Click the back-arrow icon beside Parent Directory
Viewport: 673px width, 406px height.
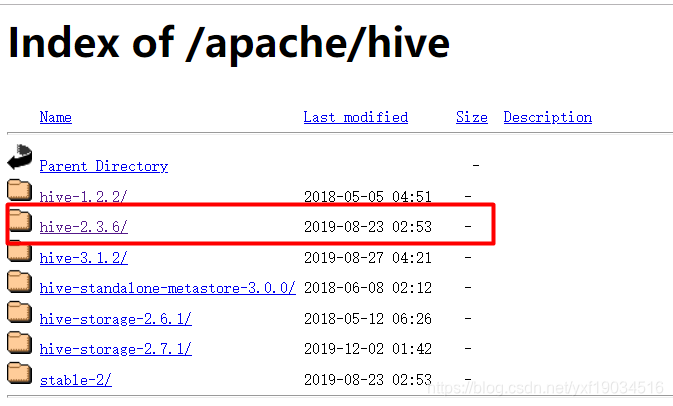[x=20, y=157]
